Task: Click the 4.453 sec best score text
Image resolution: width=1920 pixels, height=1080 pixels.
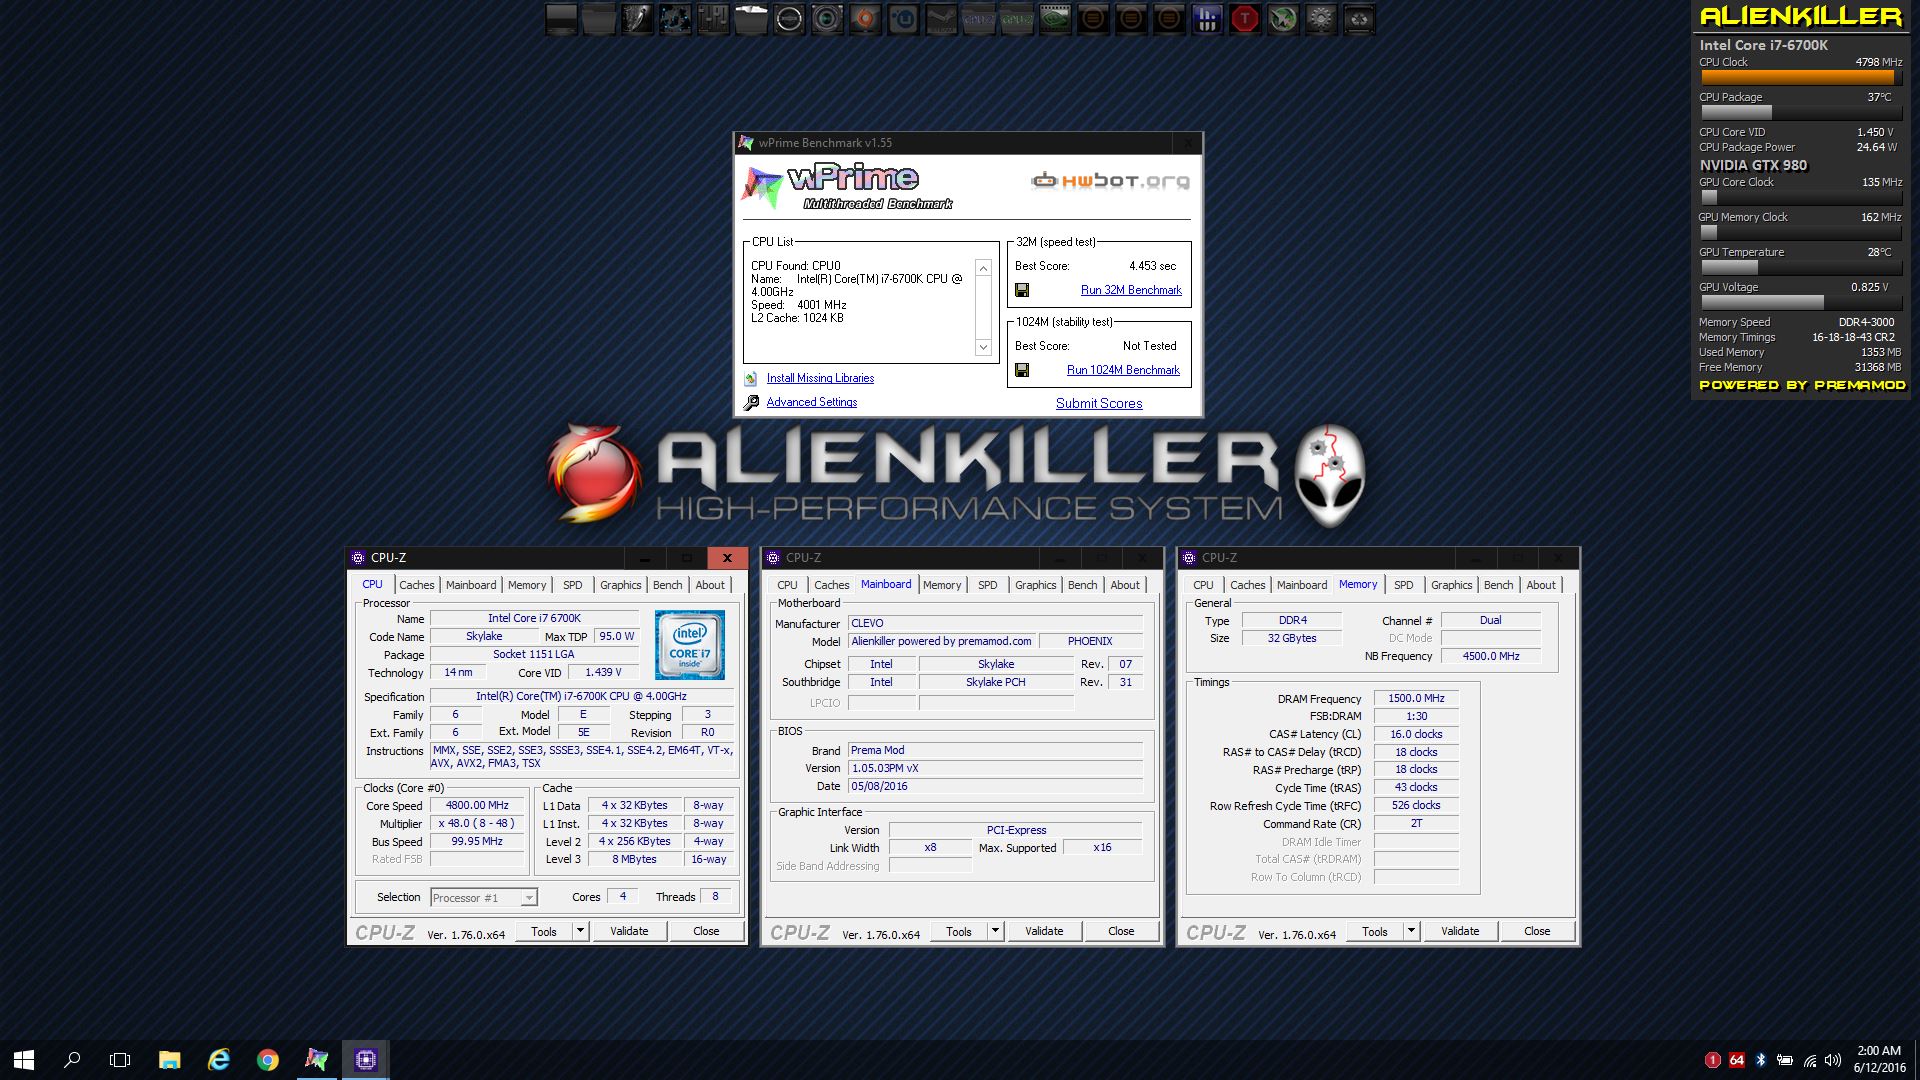Action: pos(1152,266)
